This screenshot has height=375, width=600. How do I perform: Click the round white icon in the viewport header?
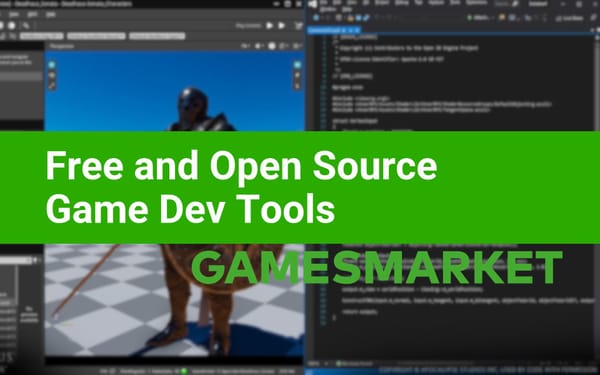272,46
